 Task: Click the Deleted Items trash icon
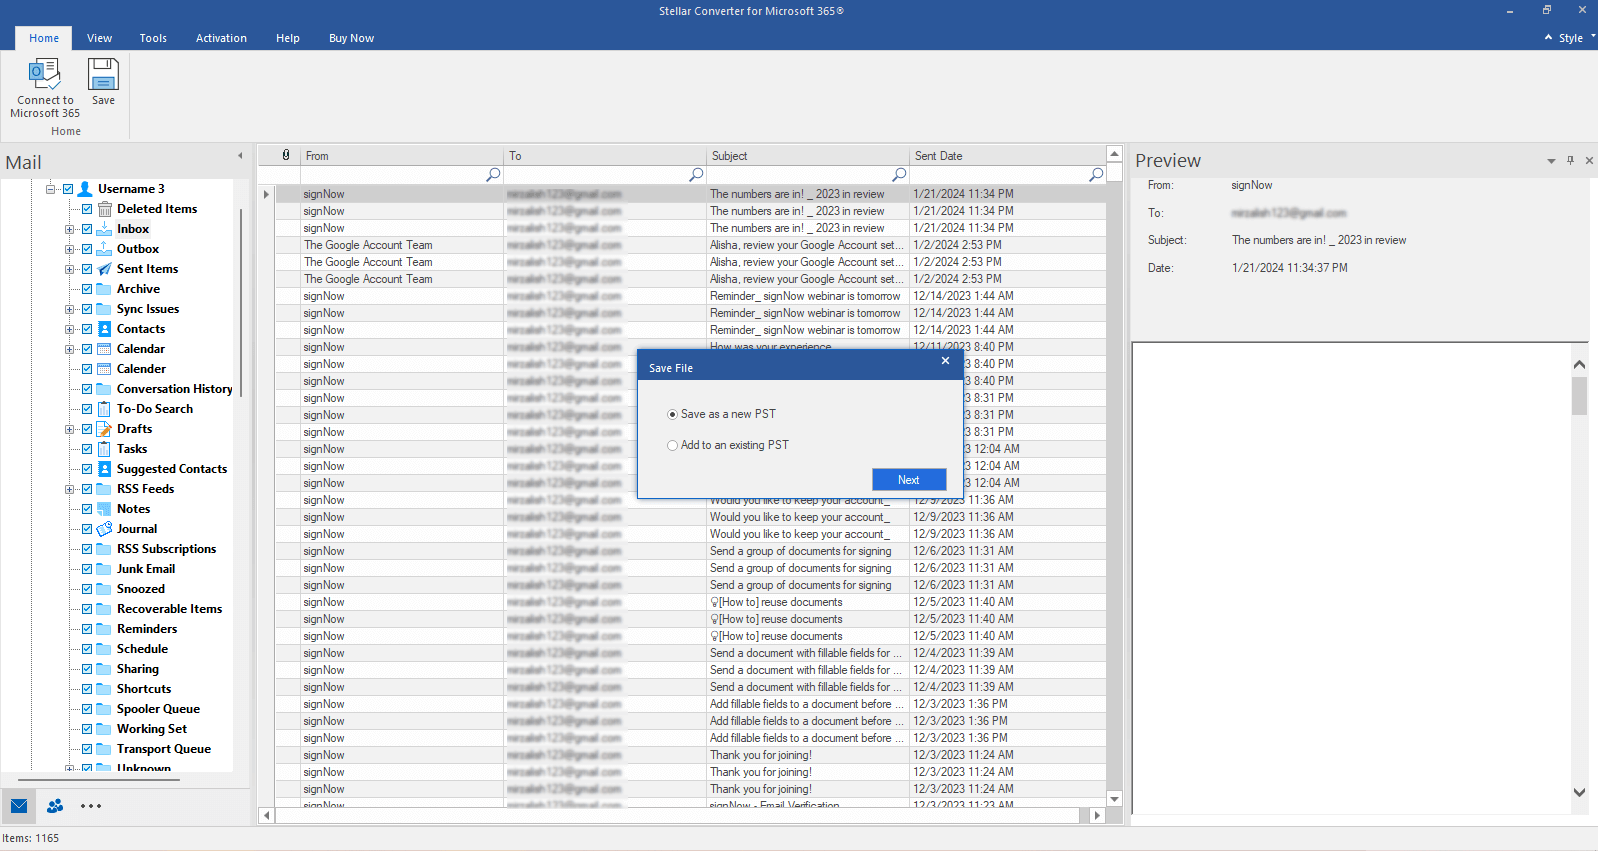point(105,209)
